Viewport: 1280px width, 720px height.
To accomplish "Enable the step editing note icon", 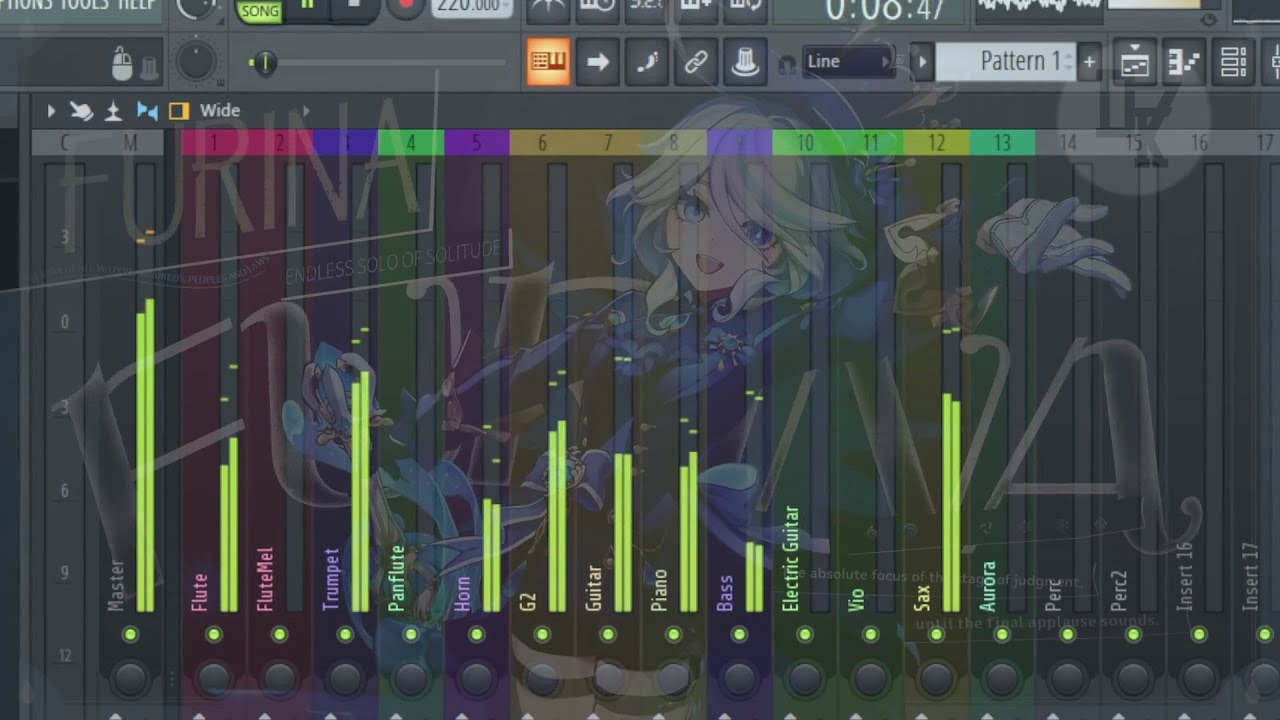I will click(646, 62).
